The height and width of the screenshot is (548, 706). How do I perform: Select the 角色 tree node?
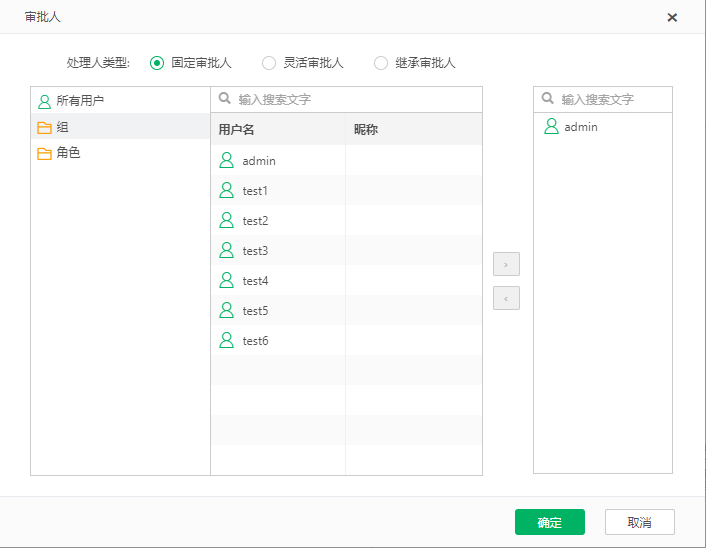[x=120, y=153]
